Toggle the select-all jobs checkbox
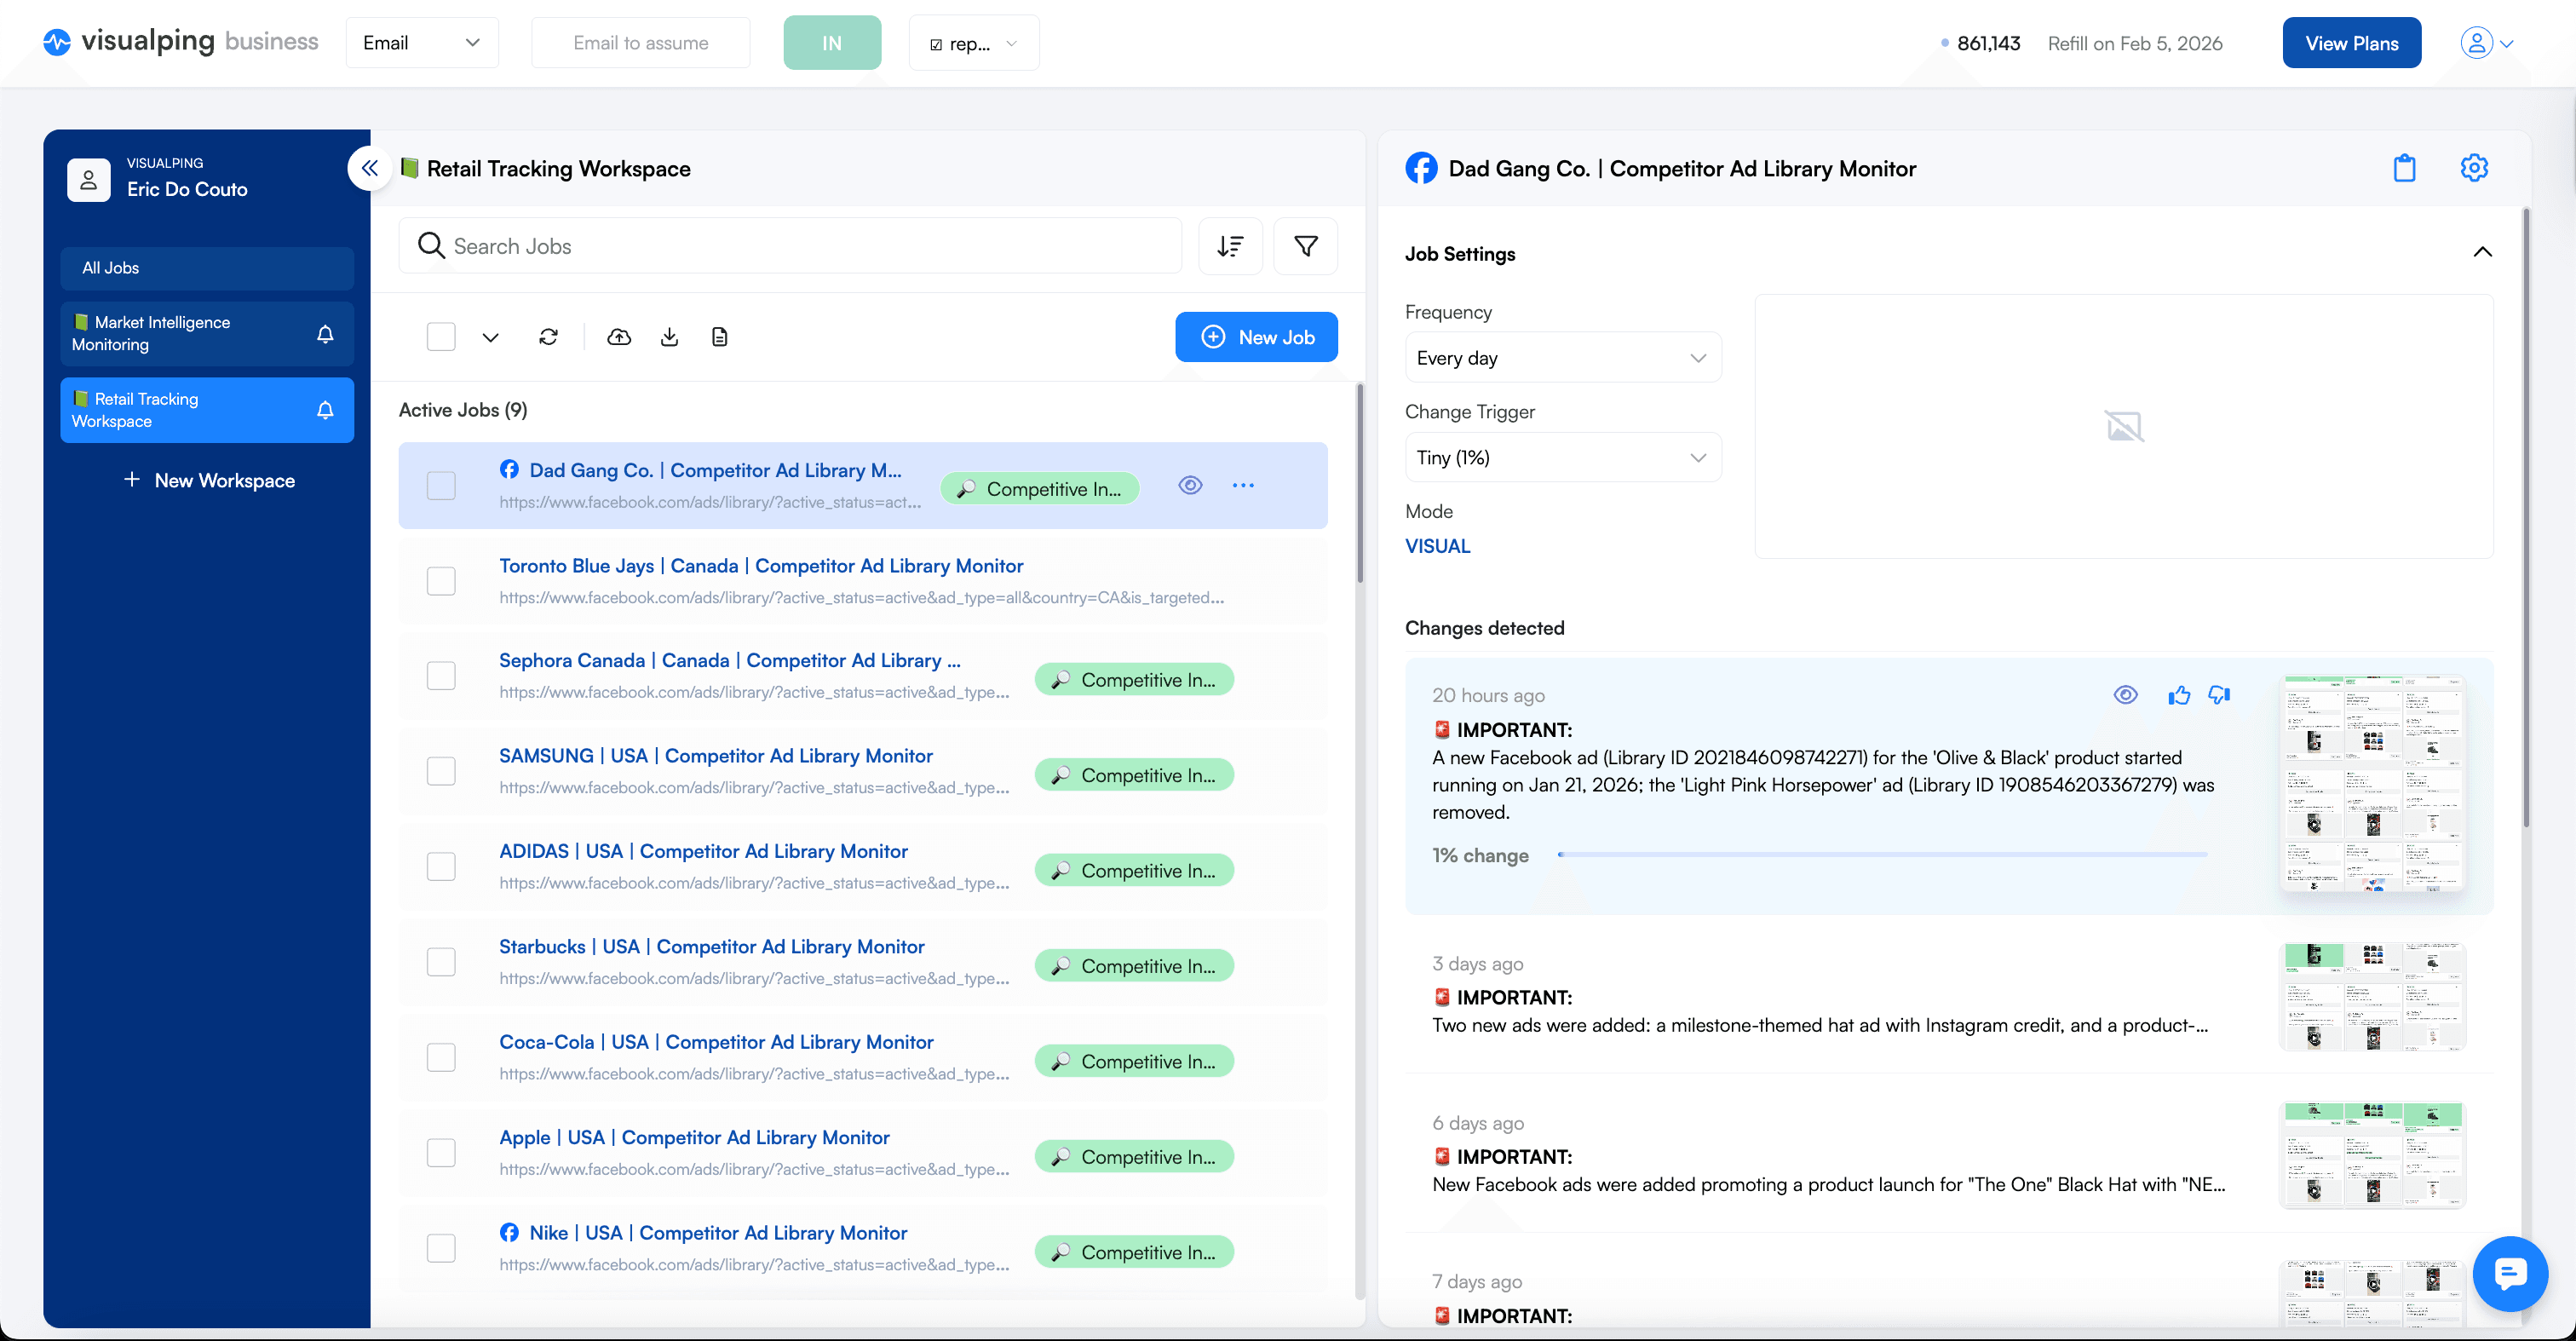Viewport: 2576px width, 1341px height. pos(441,336)
